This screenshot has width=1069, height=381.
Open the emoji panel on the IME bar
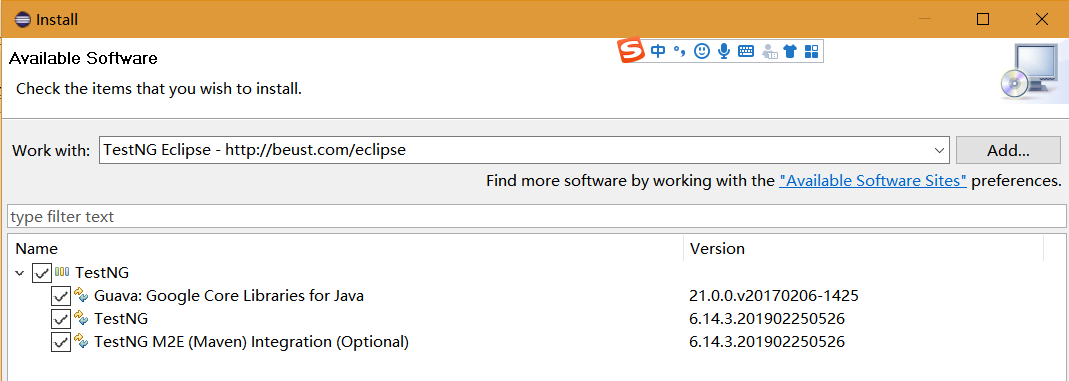(702, 51)
